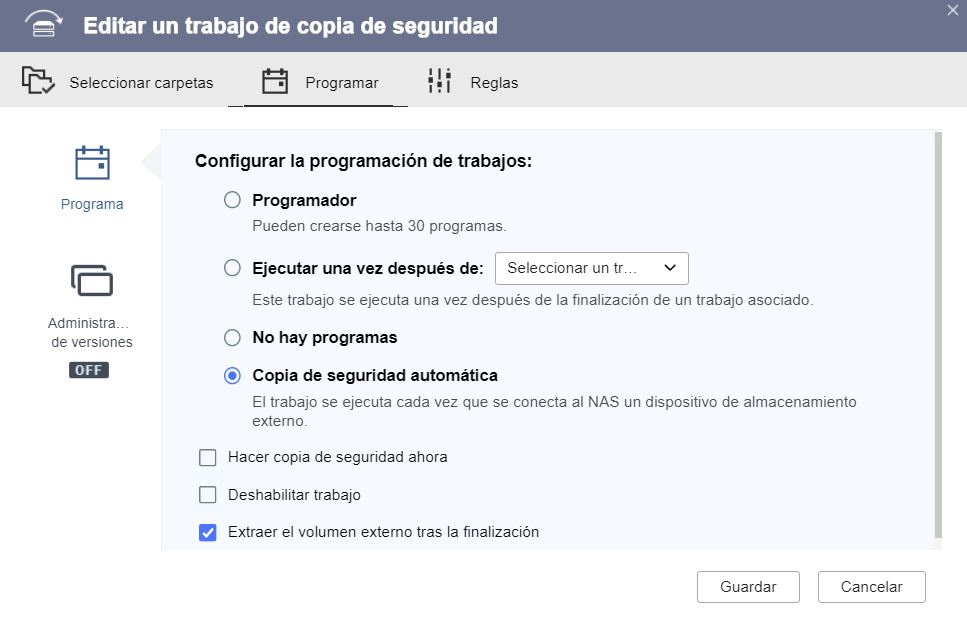
Task: Click the backup job icon in title bar
Action: [x=42, y=25]
